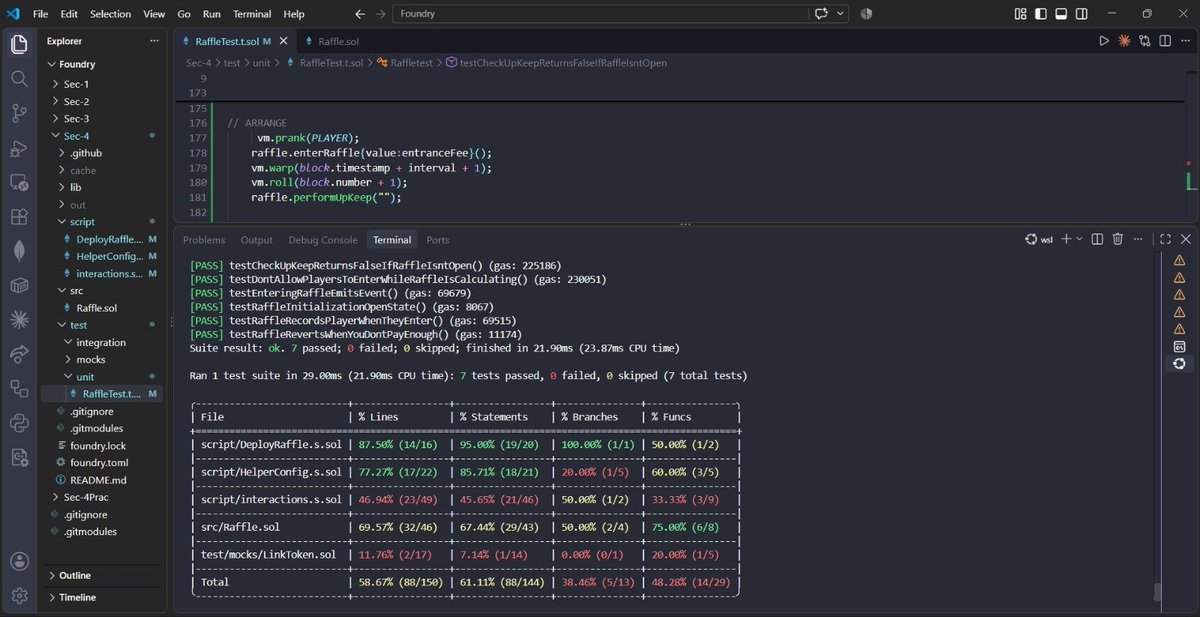The height and width of the screenshot is (617, 1200).
Task: Collapse the script folder
Action: click(x=81, y=221)
